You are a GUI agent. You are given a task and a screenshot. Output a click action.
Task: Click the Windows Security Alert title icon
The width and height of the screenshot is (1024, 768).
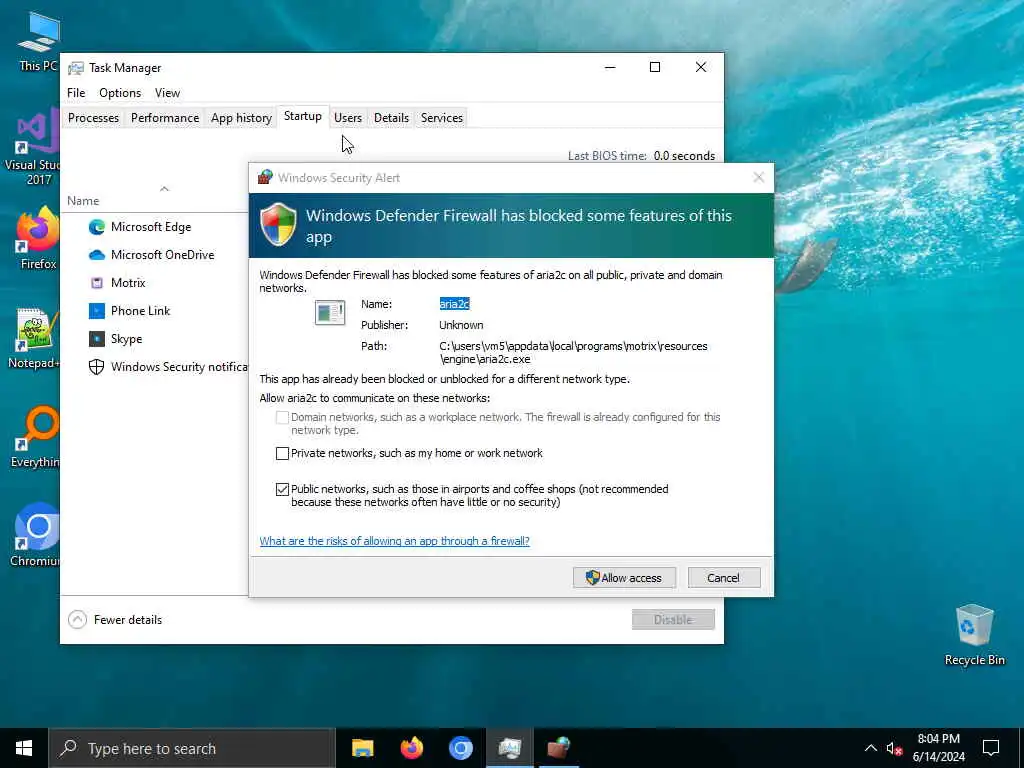pos(264,178)
